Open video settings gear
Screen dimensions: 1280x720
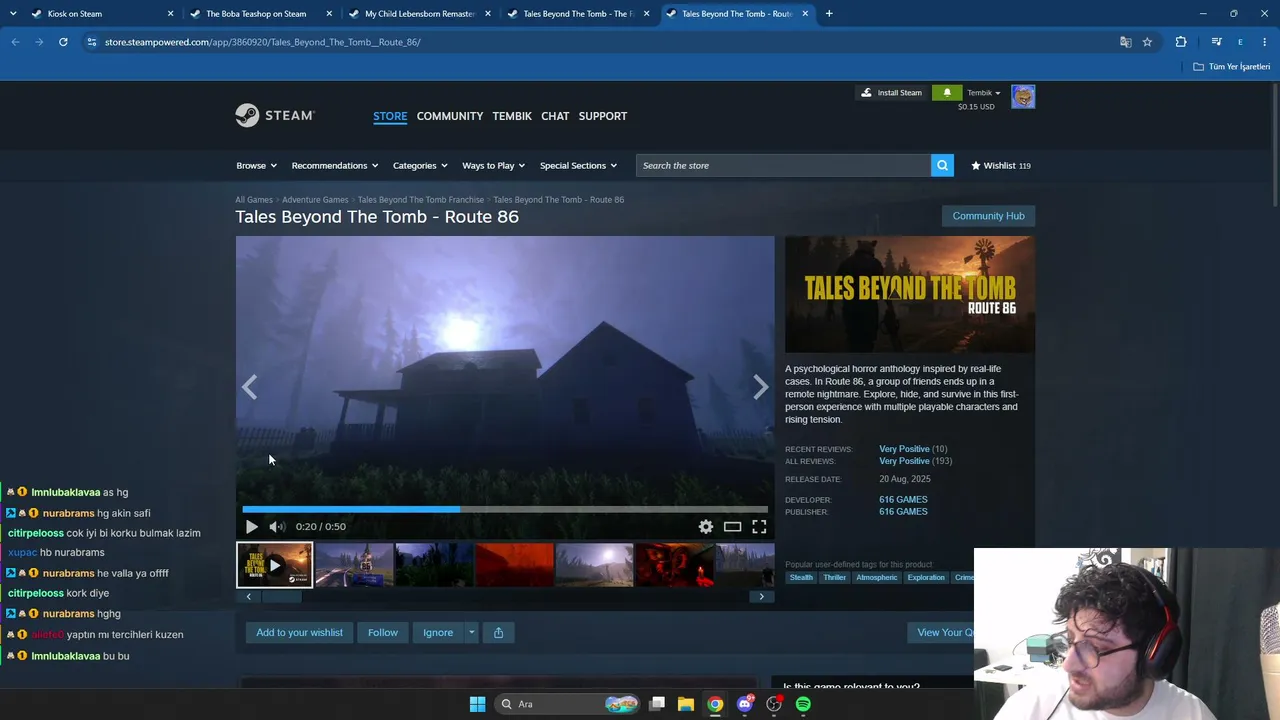[x=706, y=527]
